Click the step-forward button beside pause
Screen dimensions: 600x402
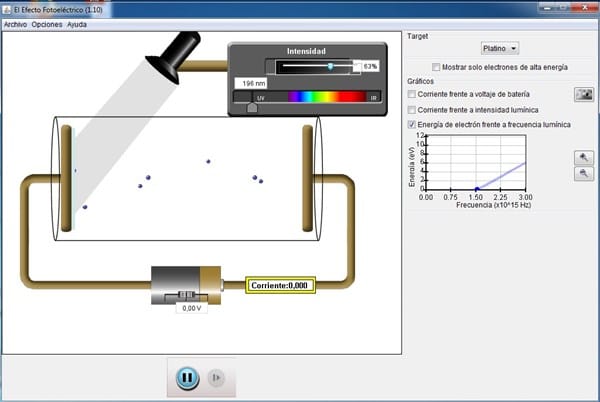217,378
